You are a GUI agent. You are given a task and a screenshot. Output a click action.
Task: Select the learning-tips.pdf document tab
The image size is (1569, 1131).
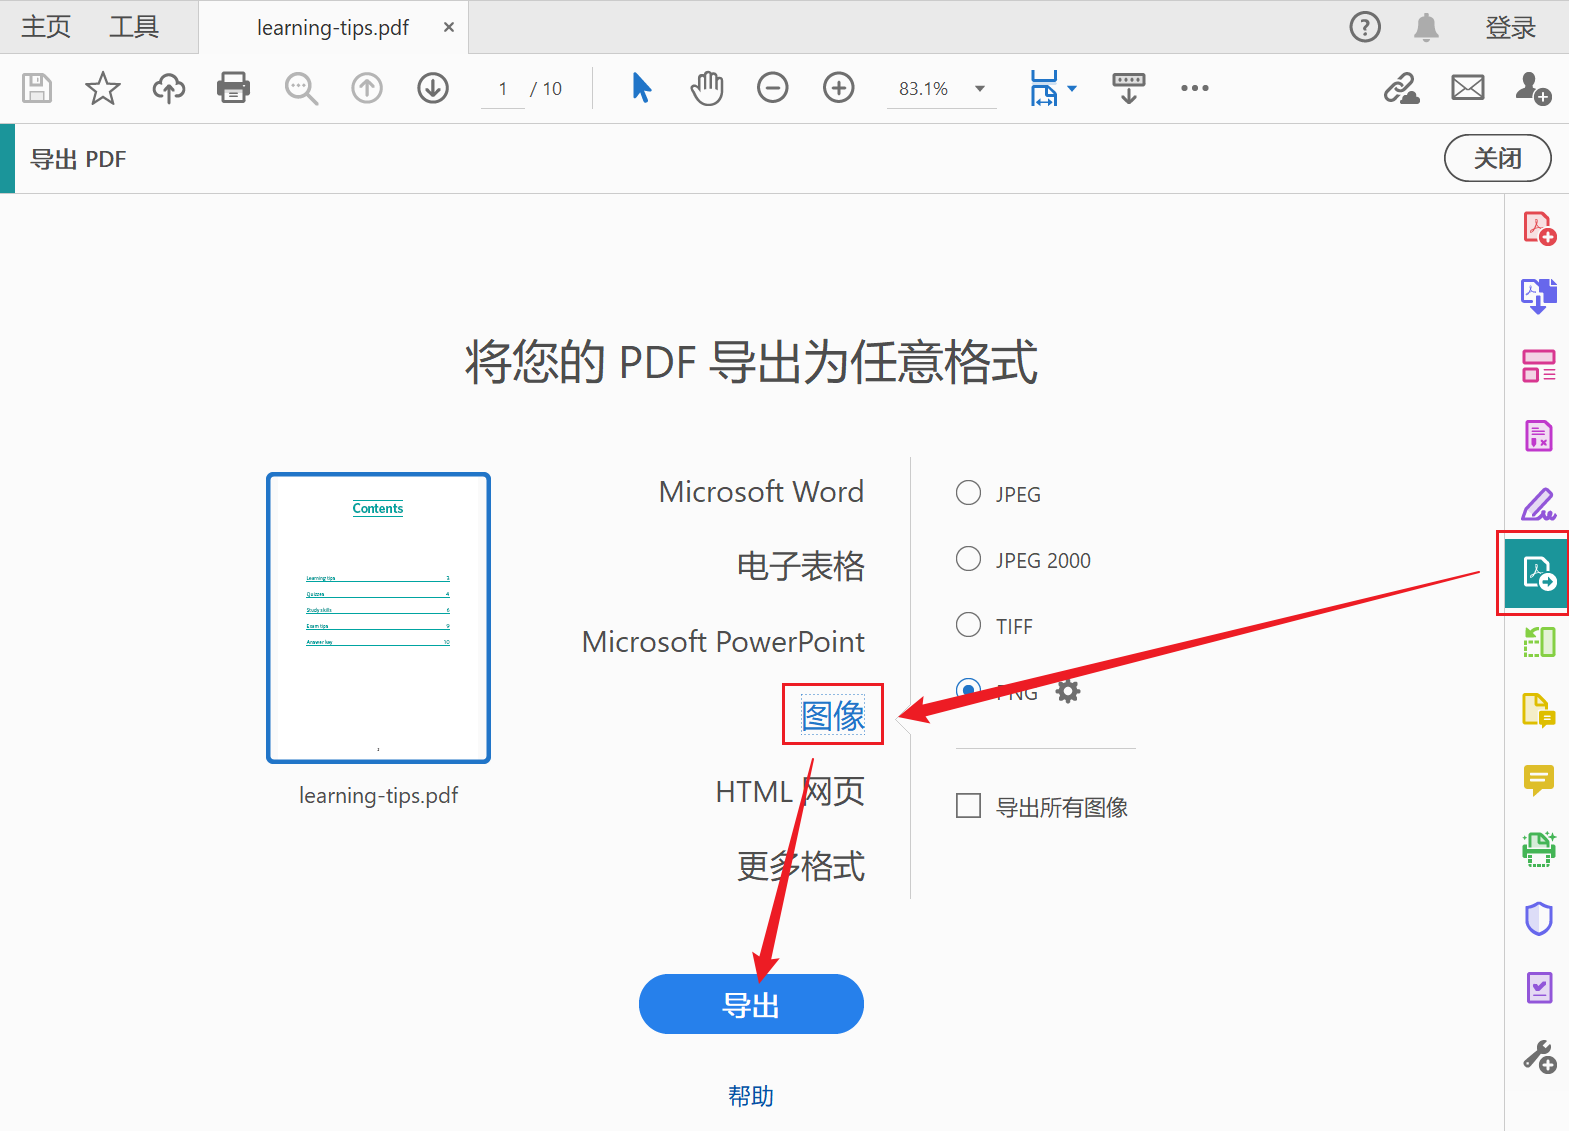point(333,27)
